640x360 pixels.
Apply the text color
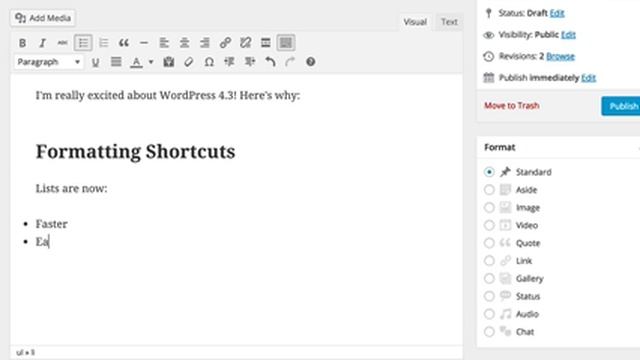pos(136,62)
